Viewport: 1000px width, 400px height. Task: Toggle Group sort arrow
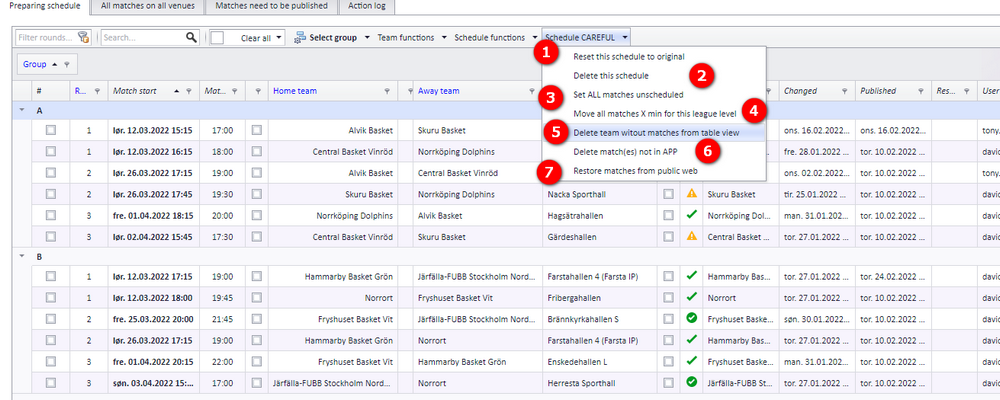55,64
